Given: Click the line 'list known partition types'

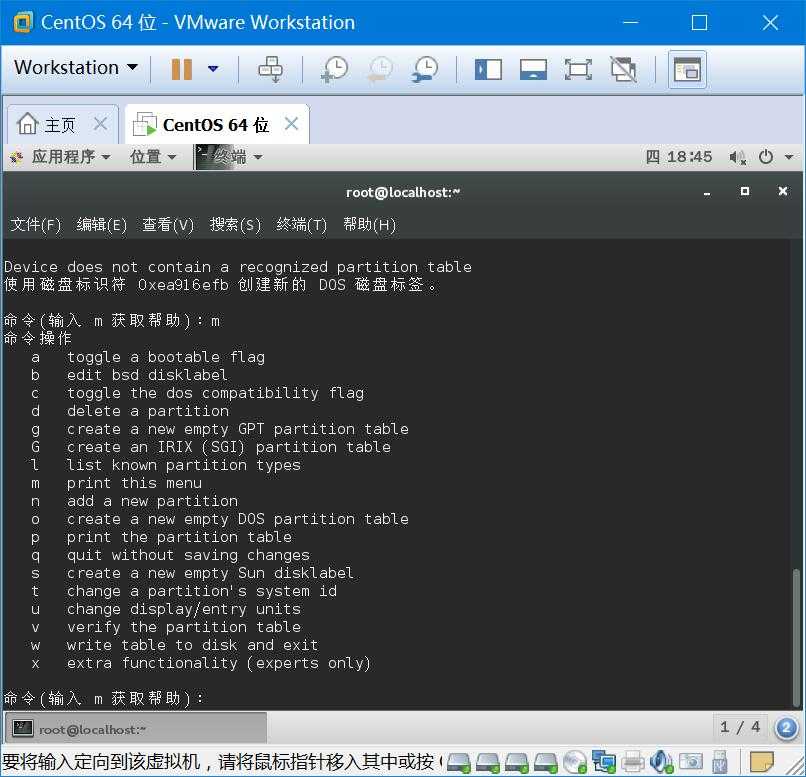Looking at the screenshot, I should coord(184,465).
